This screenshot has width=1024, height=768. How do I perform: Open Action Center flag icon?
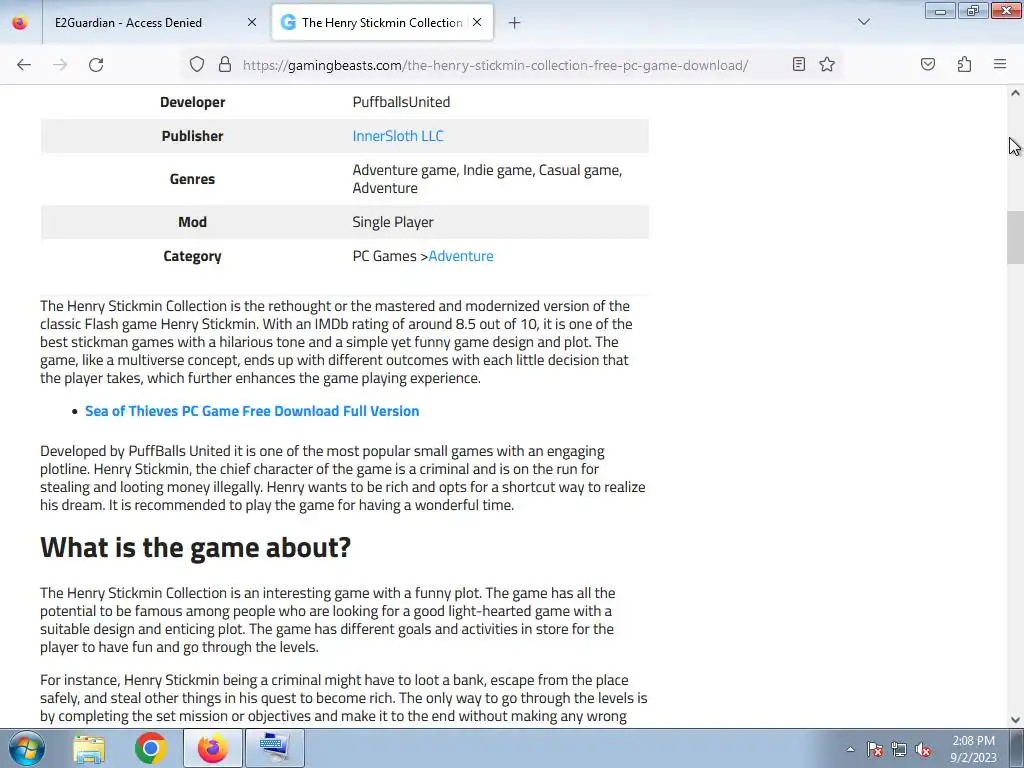874,750
